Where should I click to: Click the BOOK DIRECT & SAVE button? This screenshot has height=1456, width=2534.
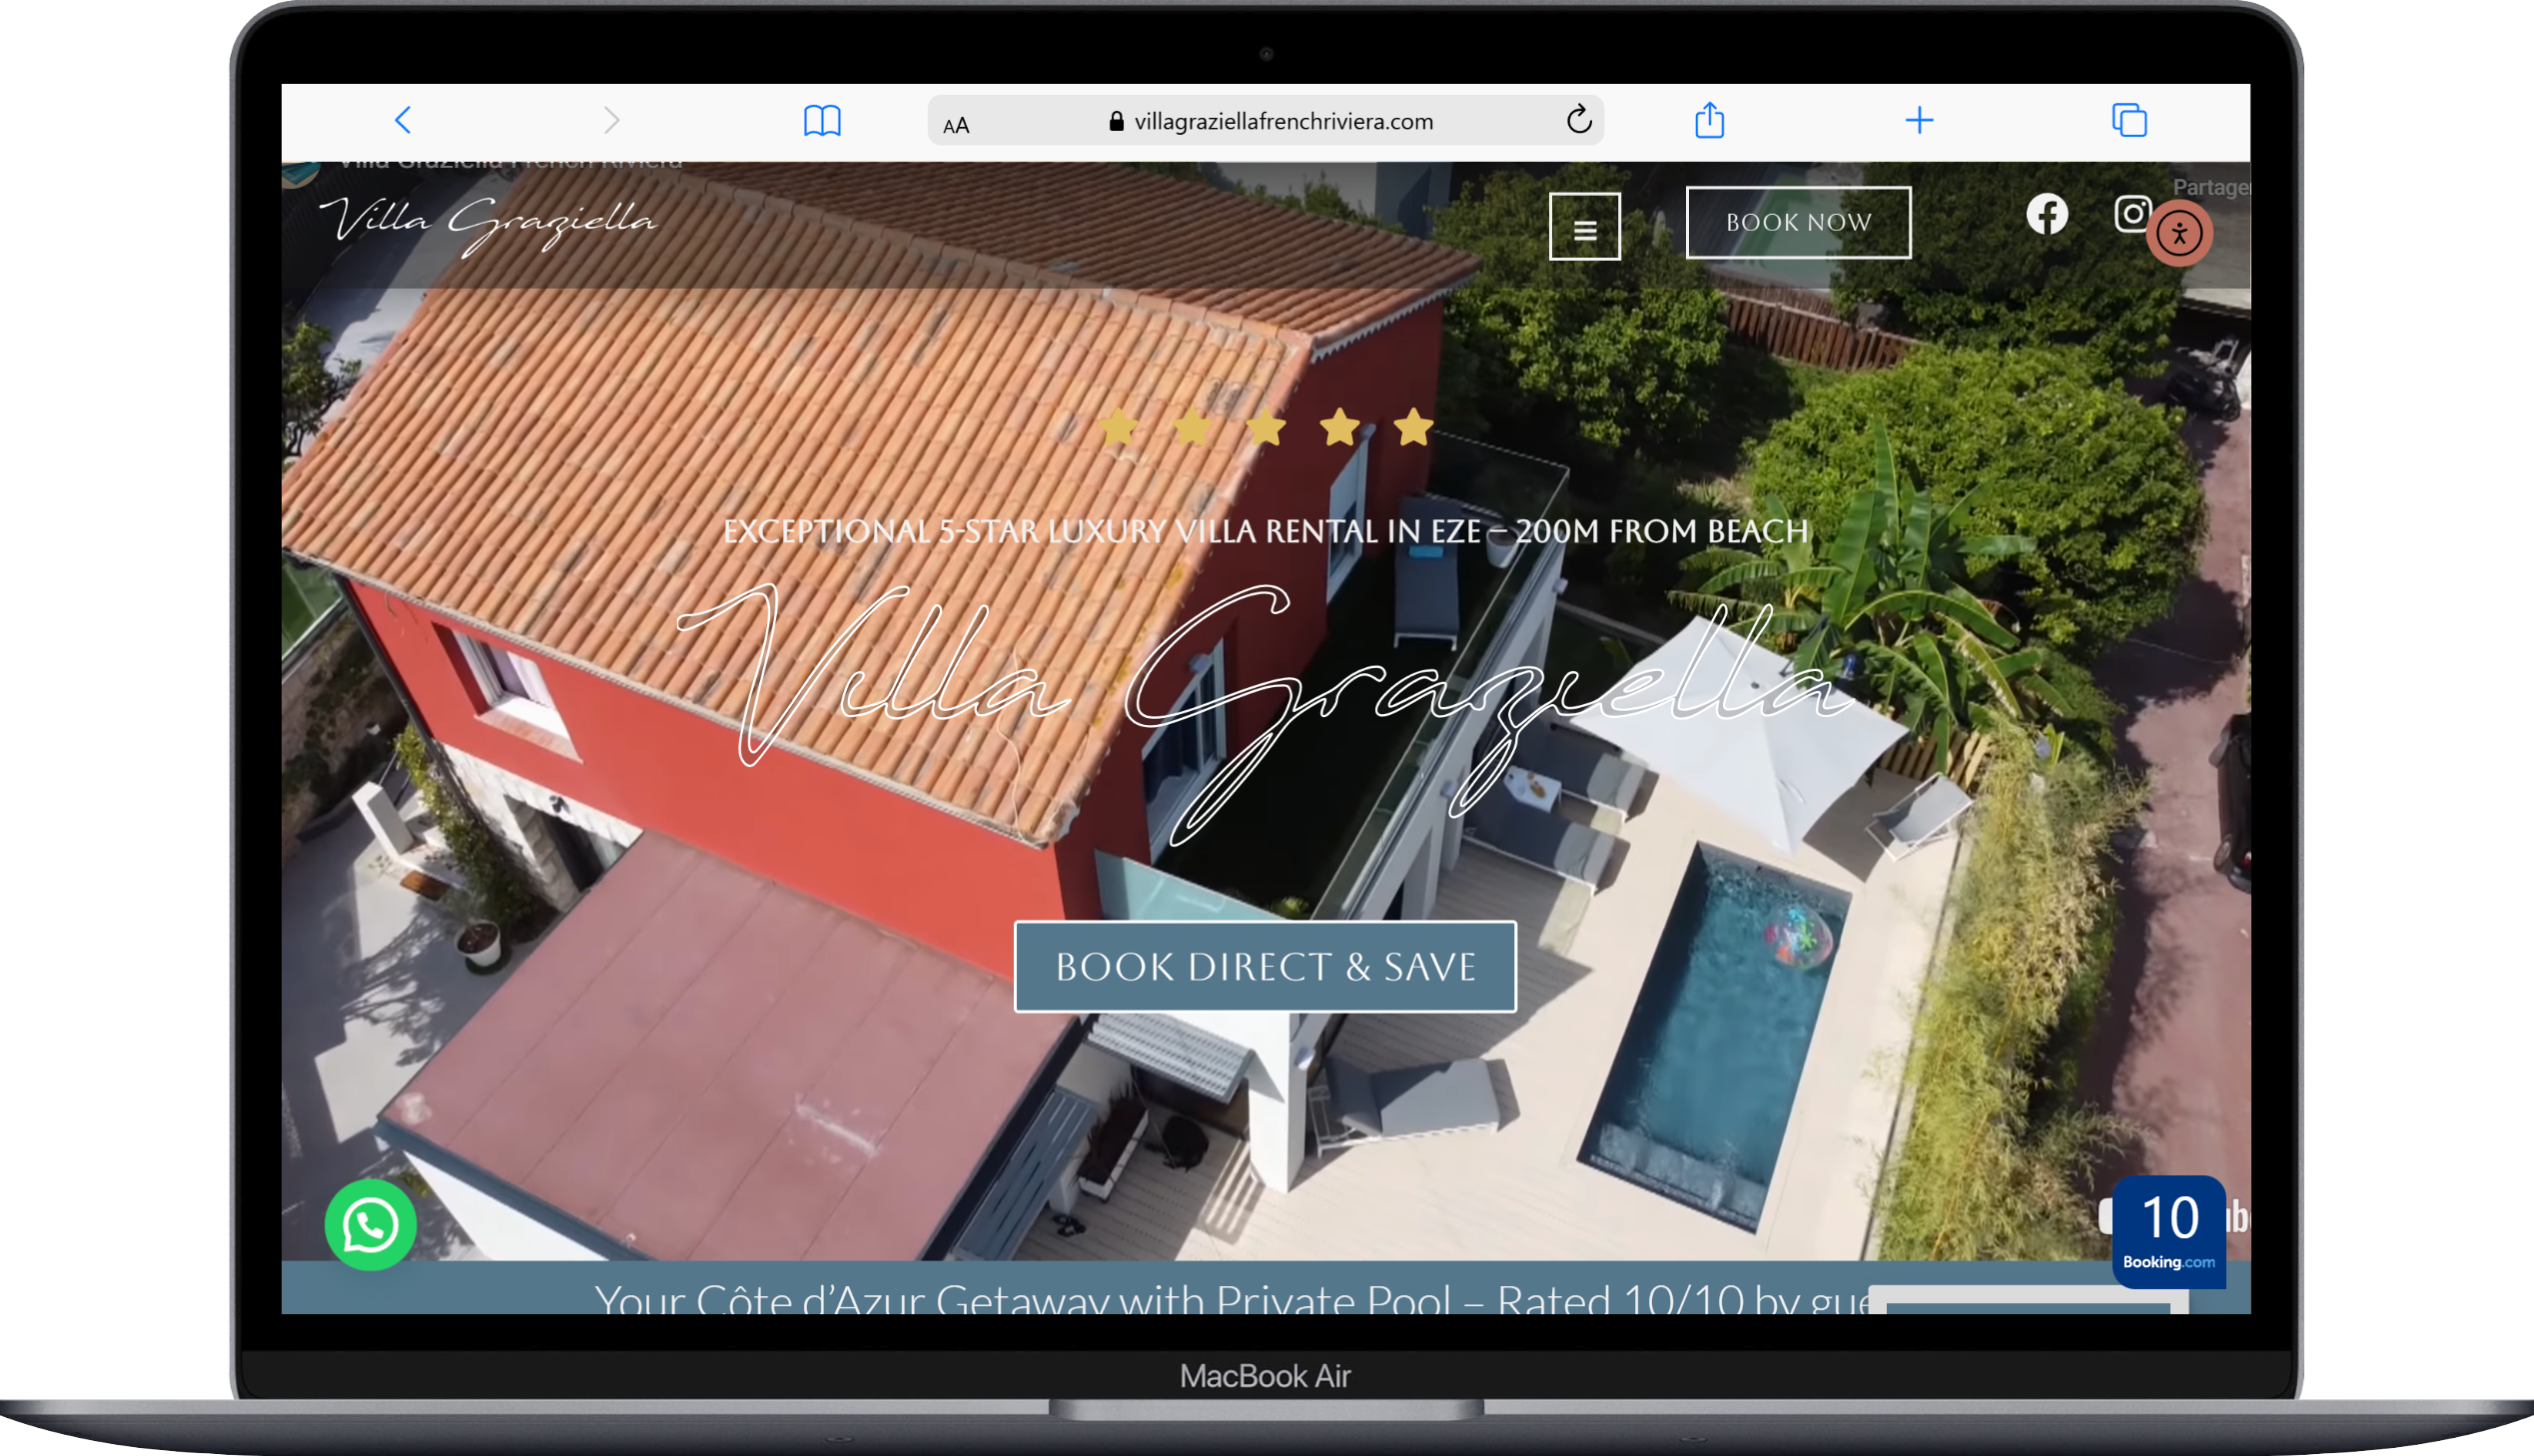[x=1264, y=966]
